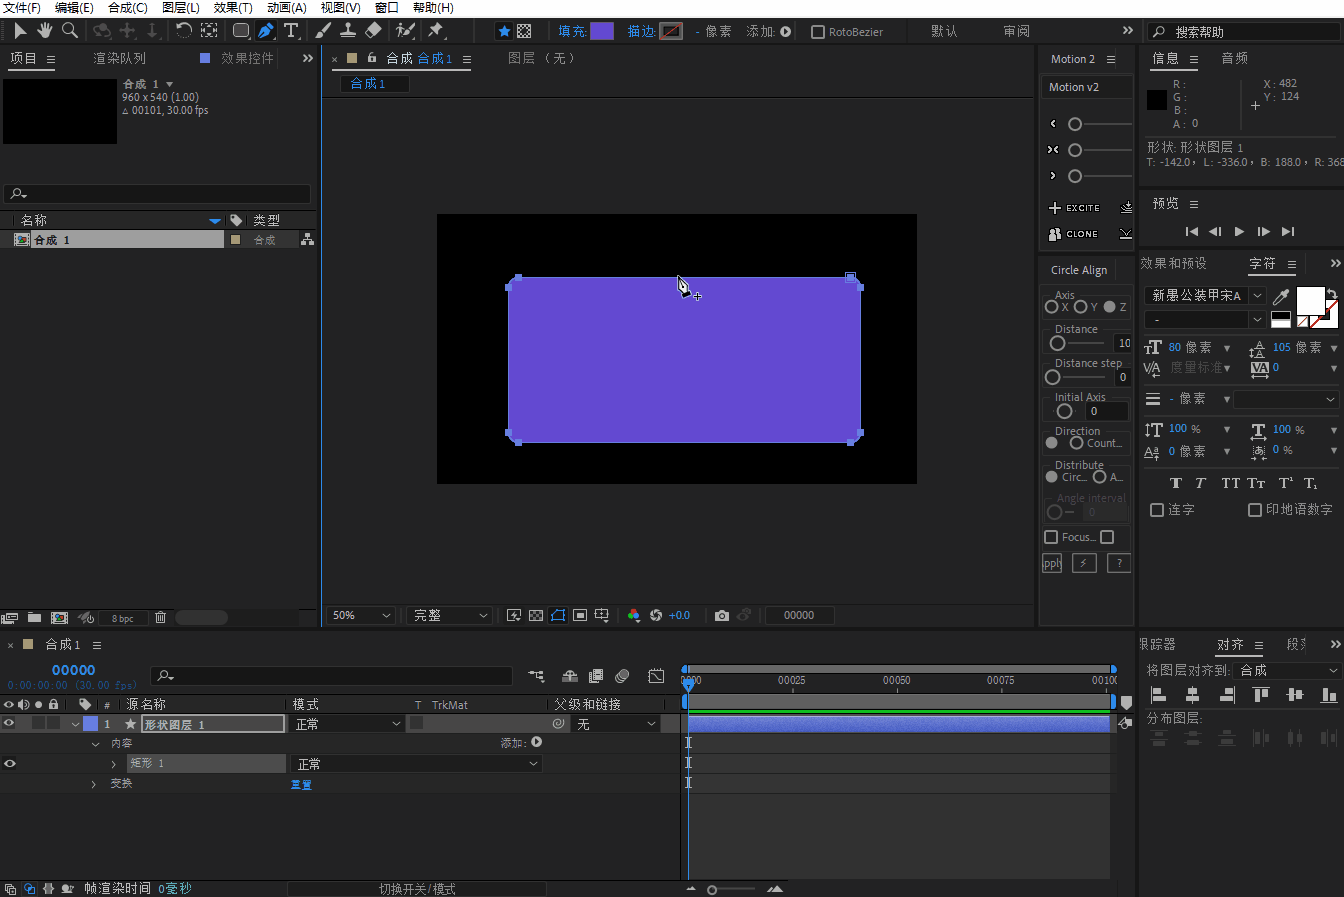Click the 重置 reset link for transform
Image resolution: width=1344 pixels, height=897 pixels.
(x=301, y=784)
